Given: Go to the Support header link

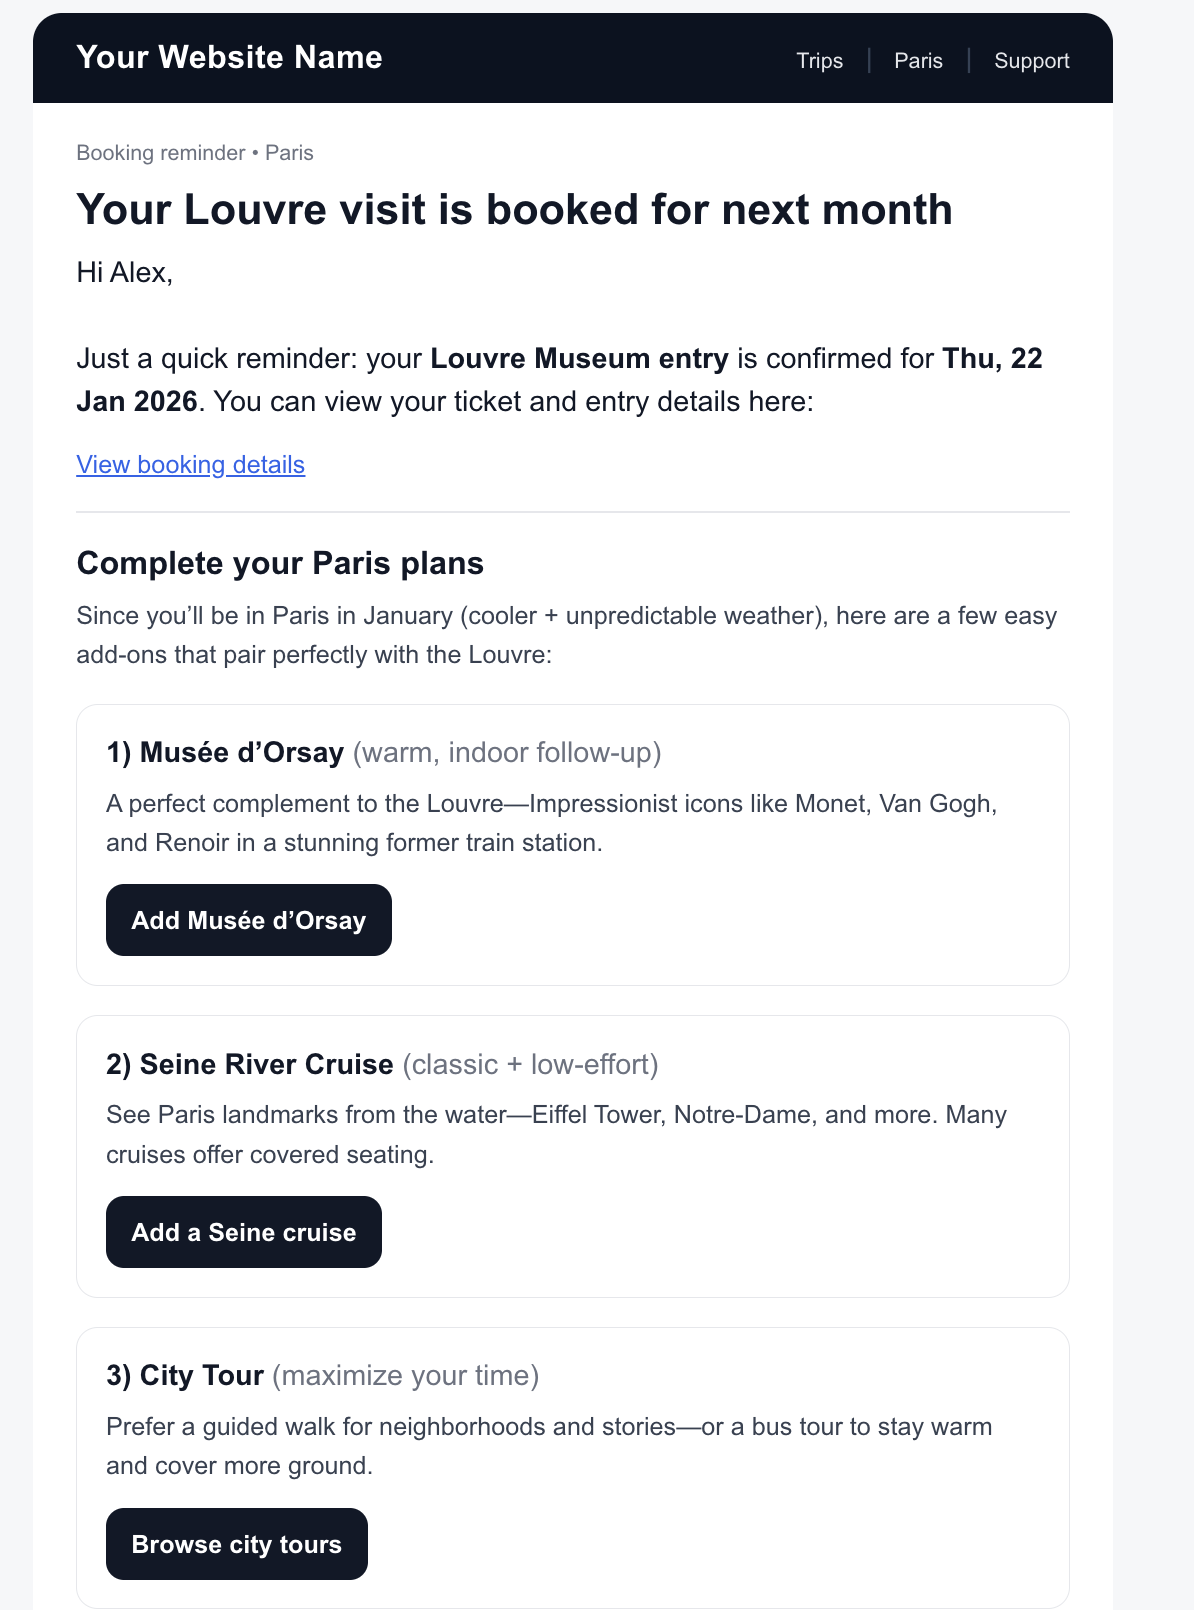Looking at the screenshot, I should click(x=1031, y=61).
